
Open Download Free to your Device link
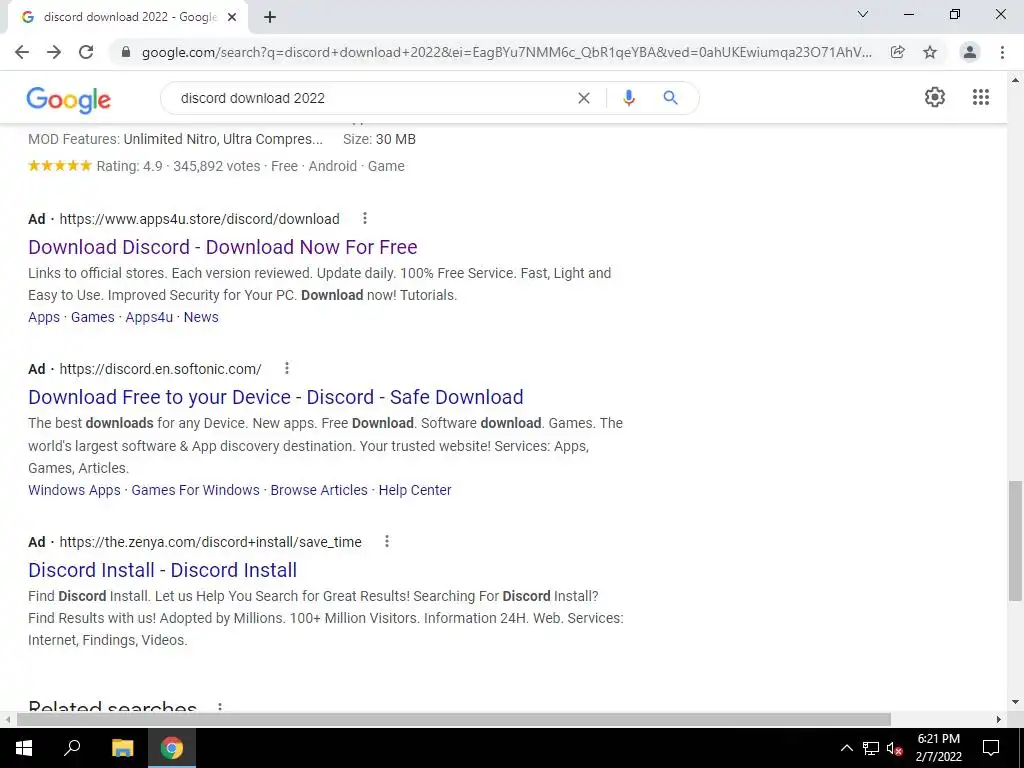pyautogui.click(x=276, y=397)
